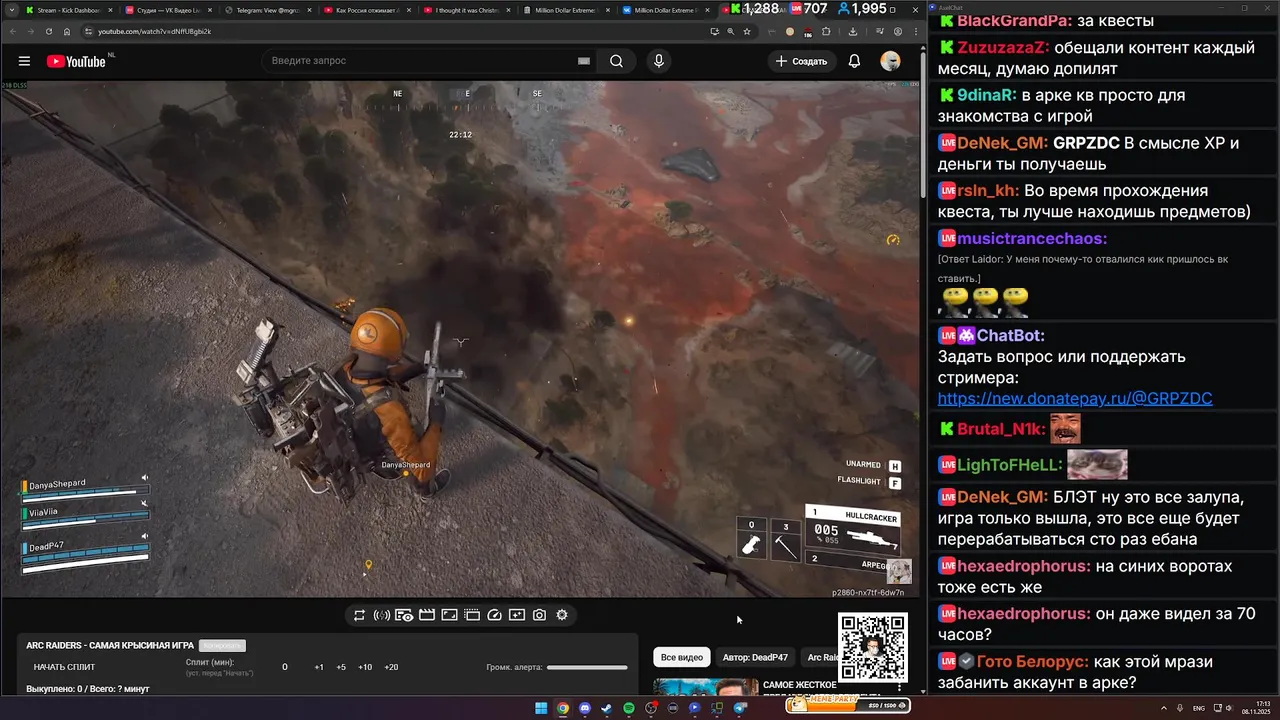Open Steam from the taskbar
Viewport: 1280px width, 720px height.
pyautogui.click(x=607, y=708)
